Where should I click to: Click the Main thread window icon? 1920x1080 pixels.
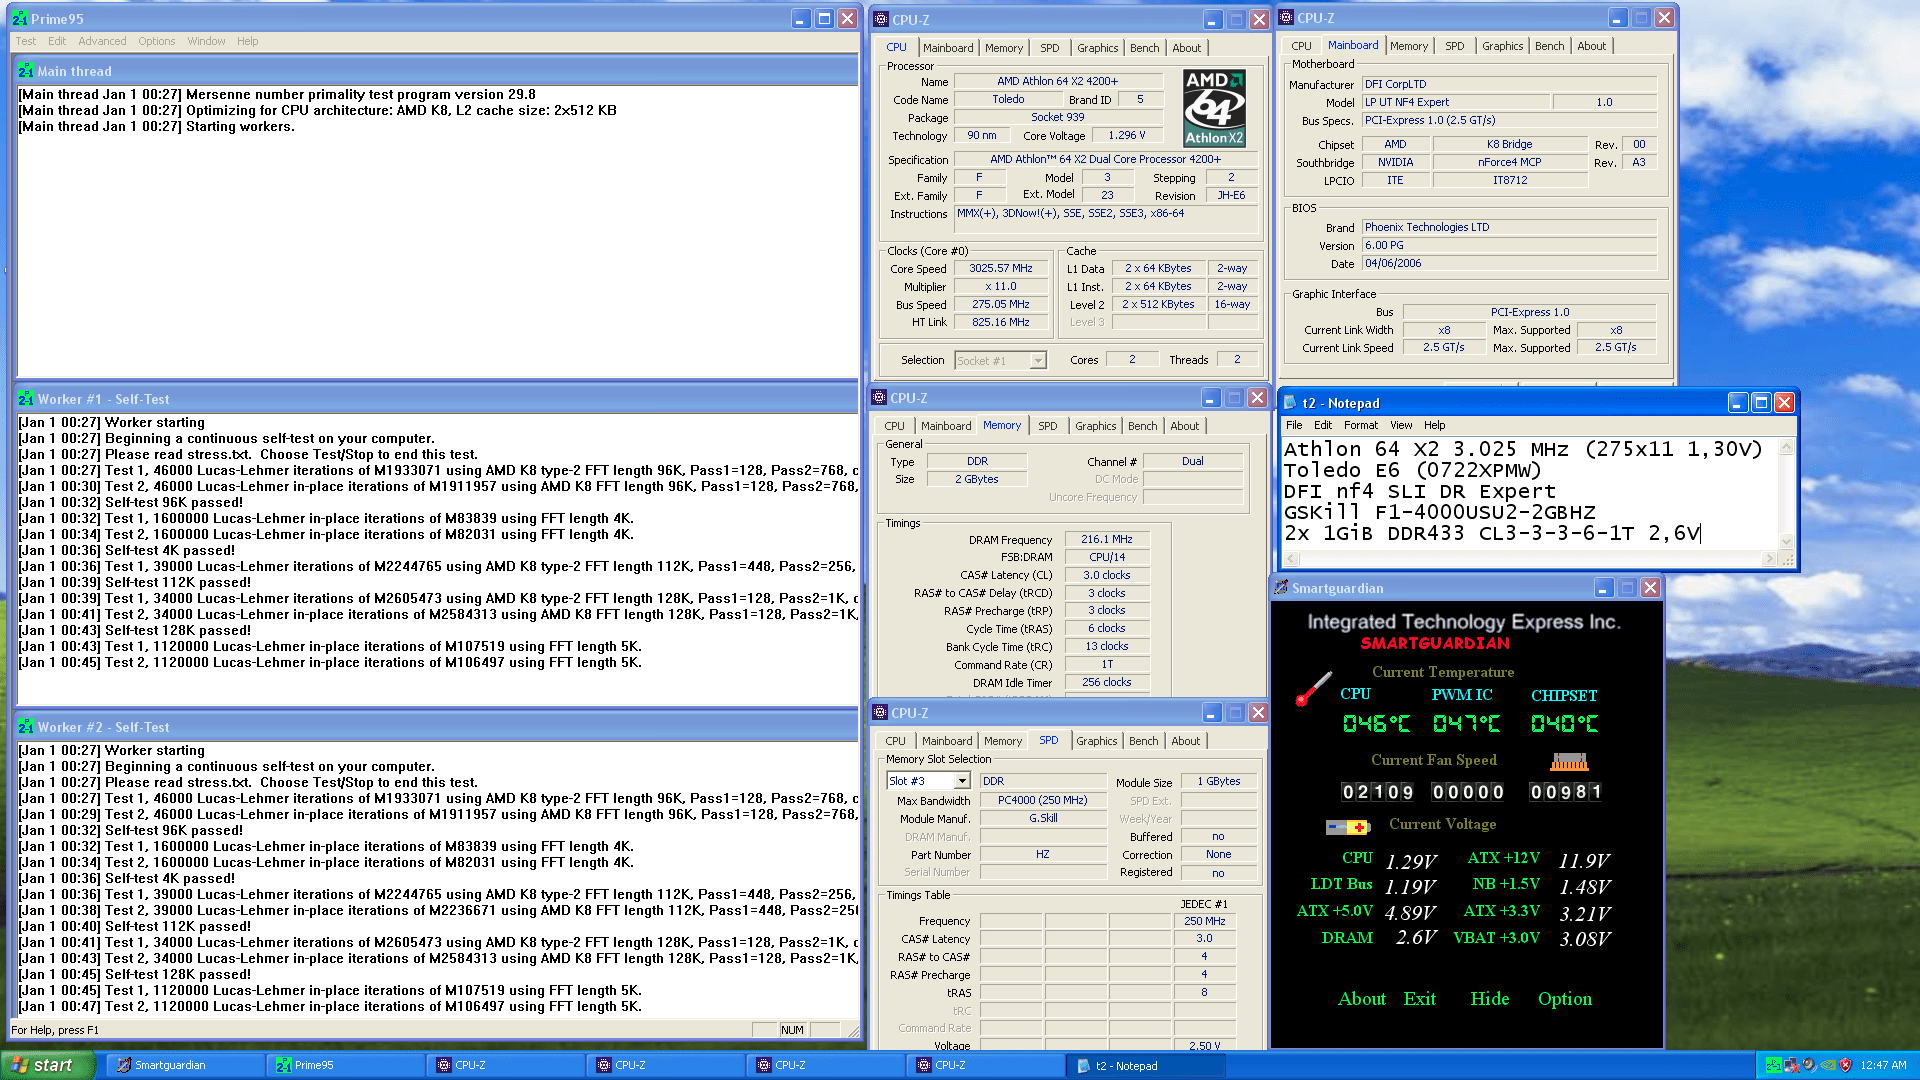click(x=26, y=71)
